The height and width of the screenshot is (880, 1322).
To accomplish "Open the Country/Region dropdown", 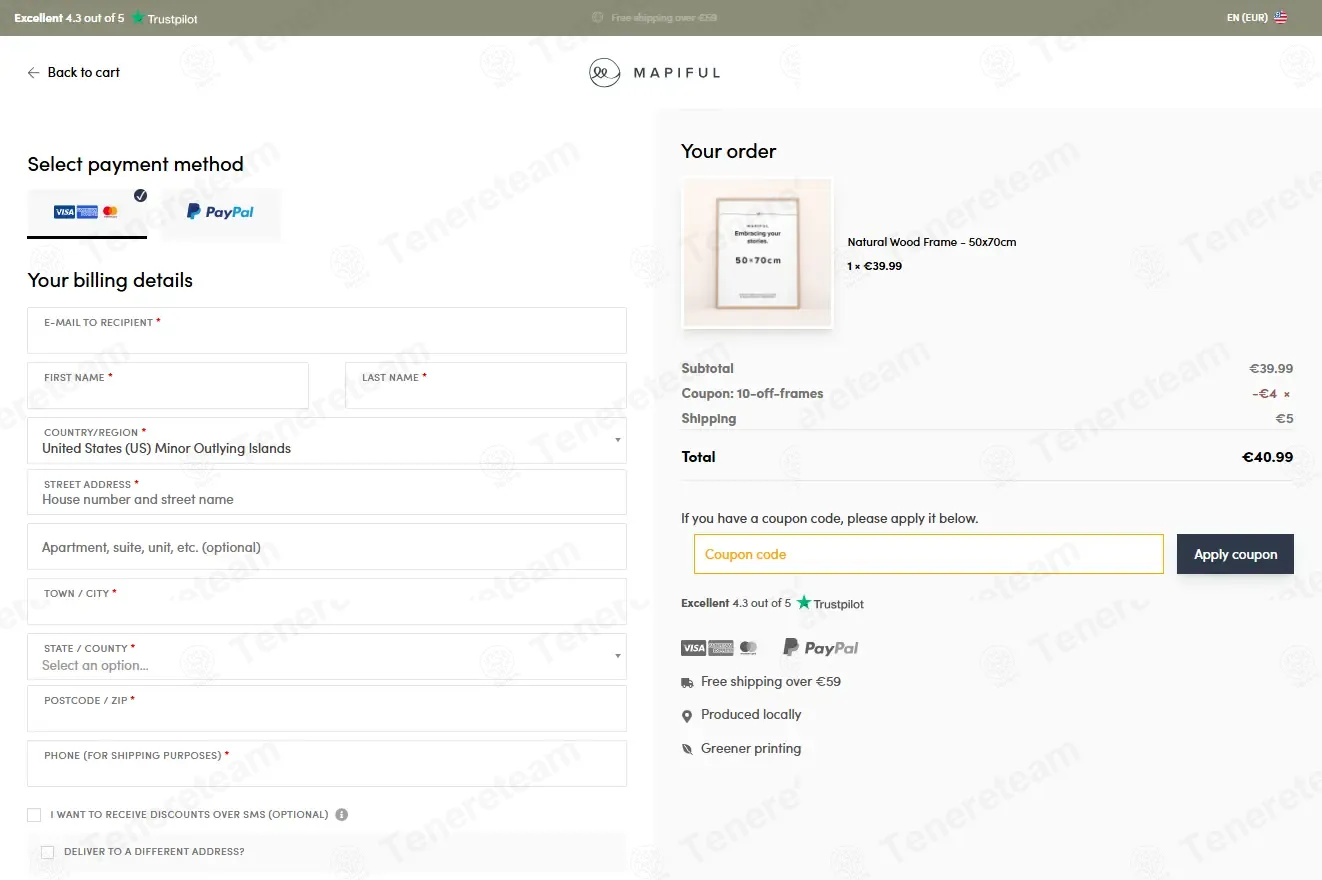I will (x=327, y=440).
